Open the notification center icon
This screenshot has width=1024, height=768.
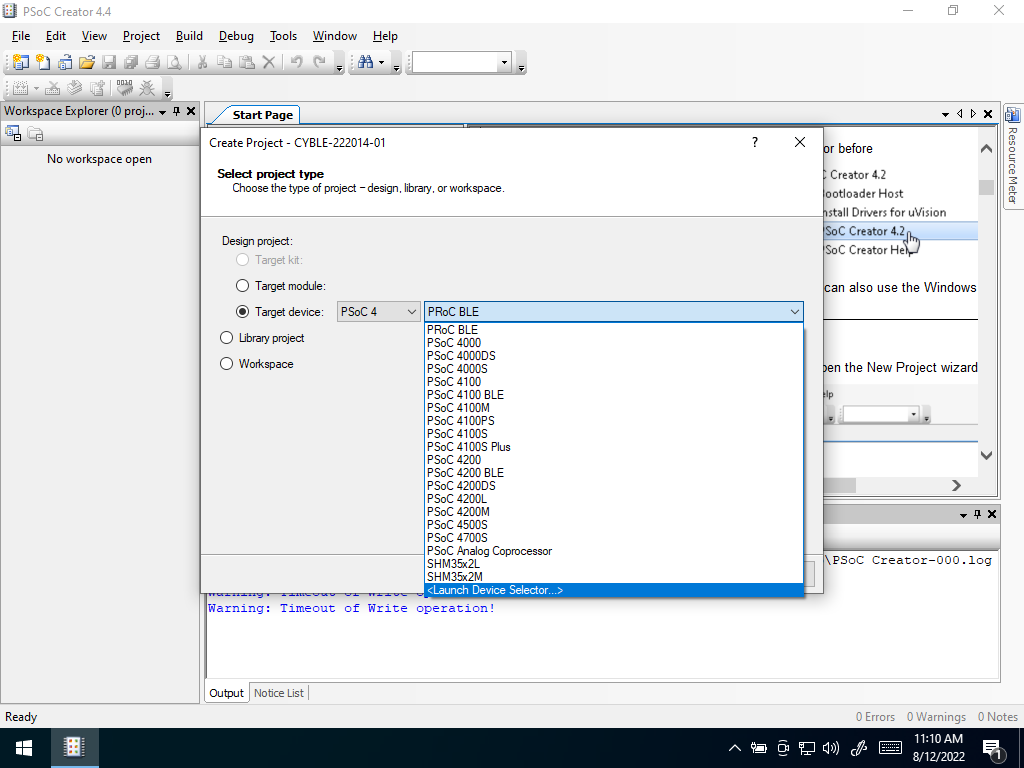coord(993,748)
